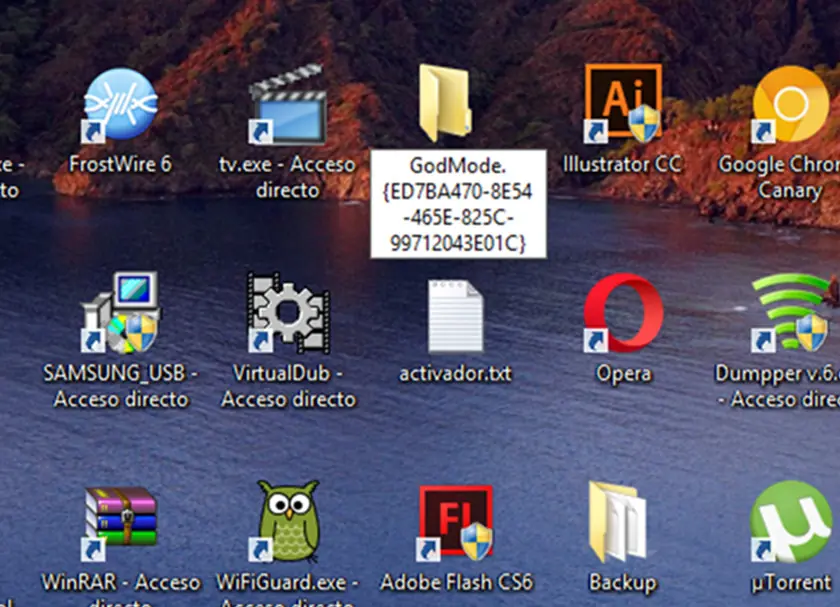Click the 'Google Chrome Canary' label text
840x607 pixels.
pyautogui.click(x=779, y=177)
